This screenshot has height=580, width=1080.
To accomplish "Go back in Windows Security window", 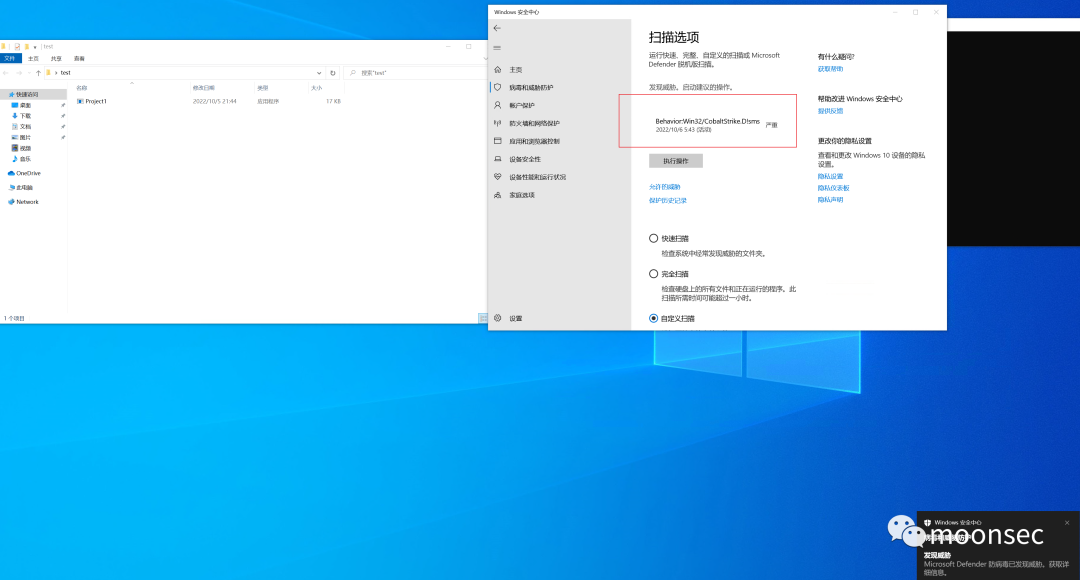I will (x=497, y=28).
